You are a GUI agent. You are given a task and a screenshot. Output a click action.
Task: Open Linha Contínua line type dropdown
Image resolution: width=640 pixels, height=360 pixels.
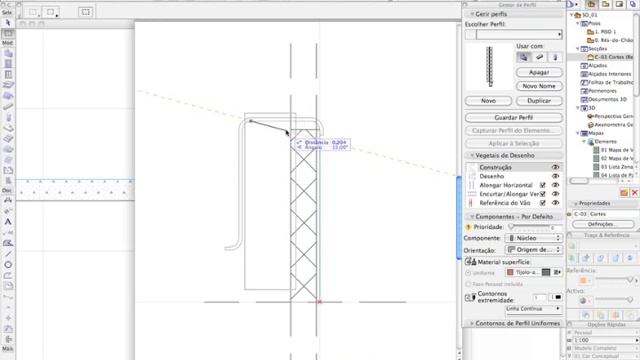[x=534, y=309]
